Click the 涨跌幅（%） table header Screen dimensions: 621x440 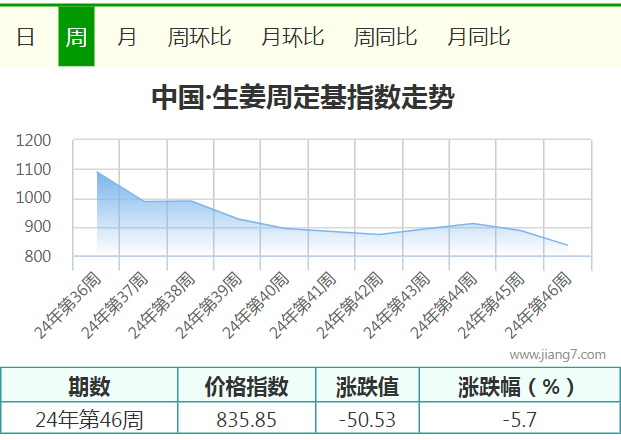(x=519, y=386)
